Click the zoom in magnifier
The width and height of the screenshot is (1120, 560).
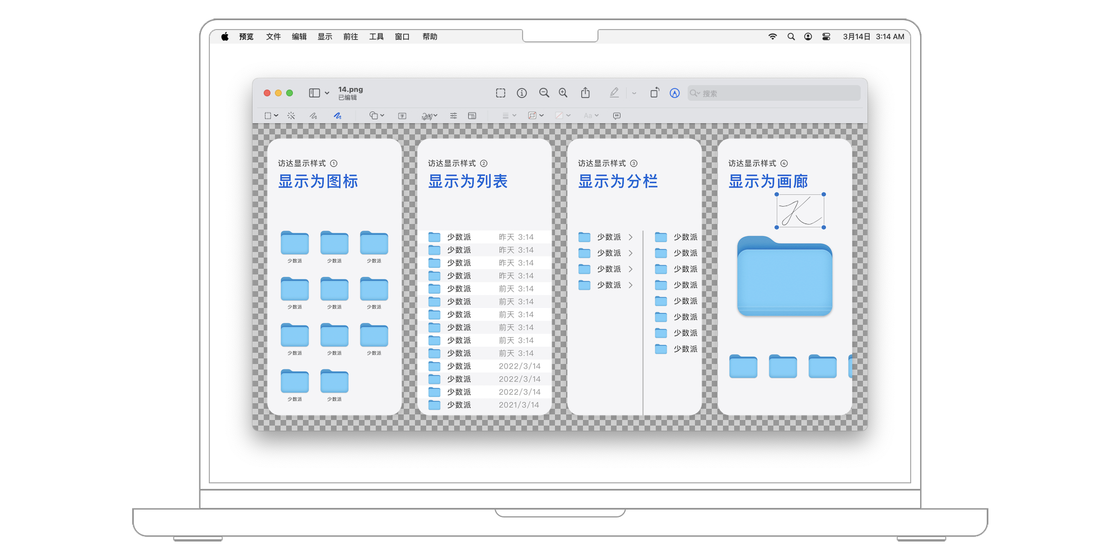click(x=564, y=93)
